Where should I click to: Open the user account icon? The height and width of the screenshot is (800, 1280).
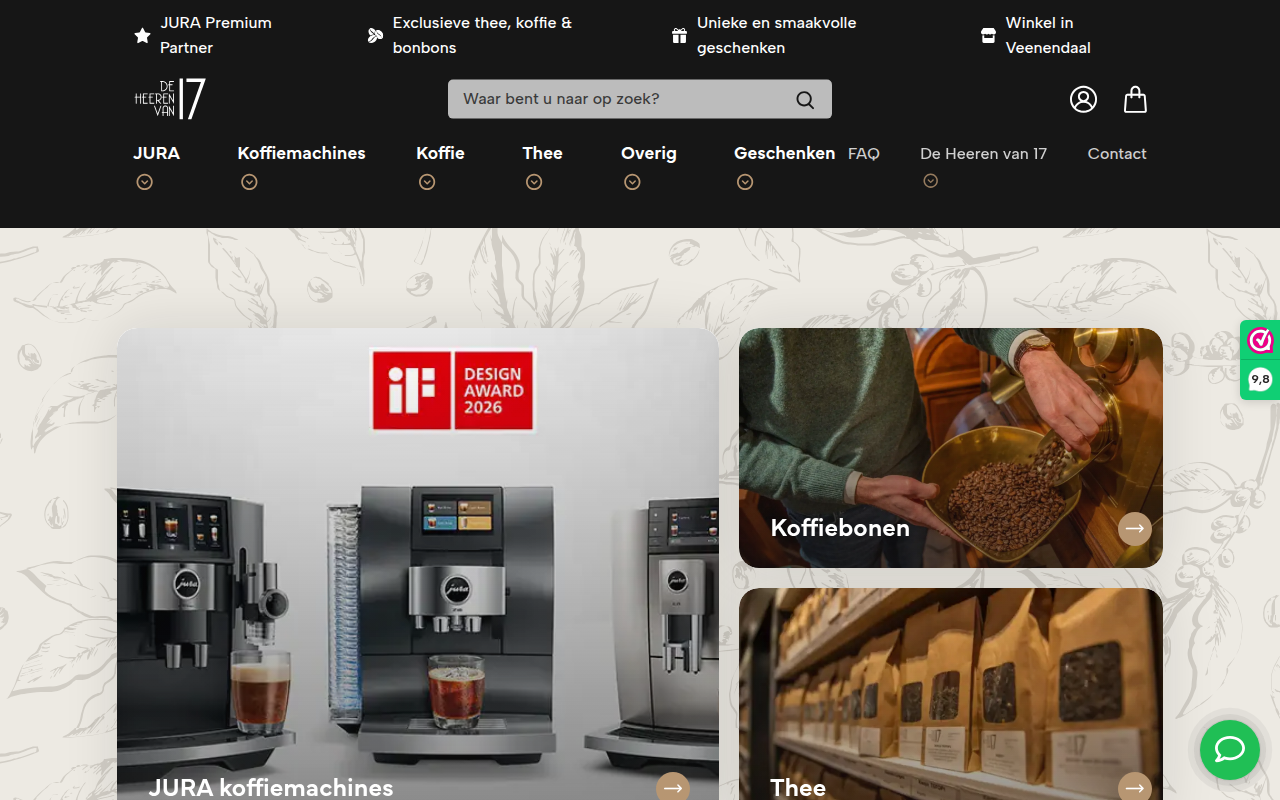pos(1083,99)
